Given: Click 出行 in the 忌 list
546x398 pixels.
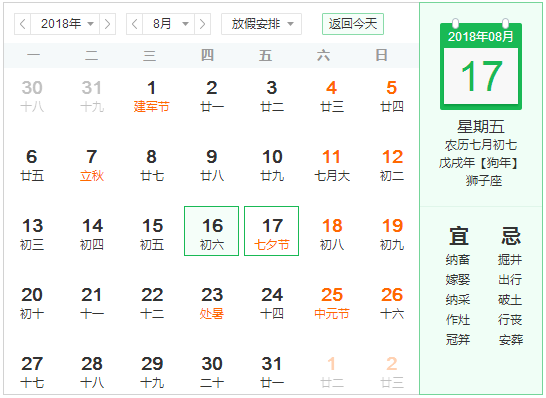Looking at the screenshot, I should tap(510, 280).
